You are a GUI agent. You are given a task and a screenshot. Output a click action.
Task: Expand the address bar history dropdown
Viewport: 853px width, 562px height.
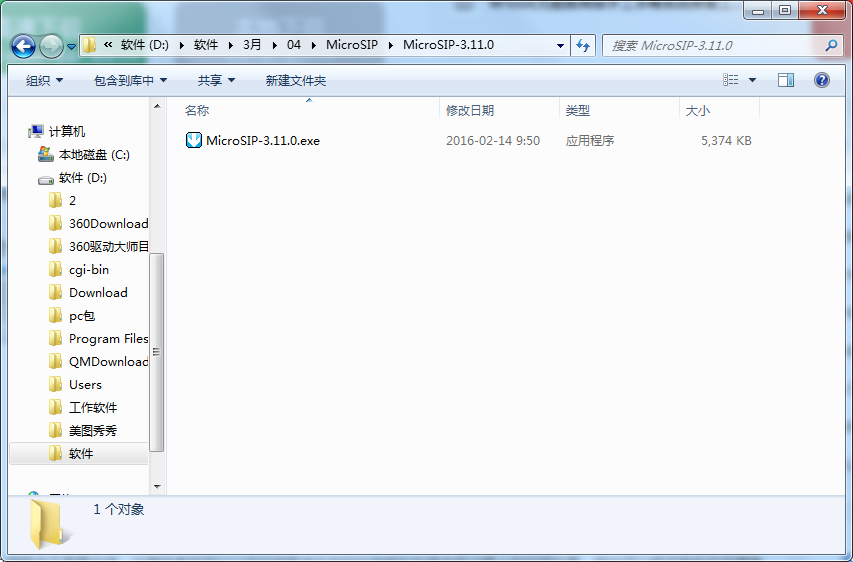coord(560,46)
